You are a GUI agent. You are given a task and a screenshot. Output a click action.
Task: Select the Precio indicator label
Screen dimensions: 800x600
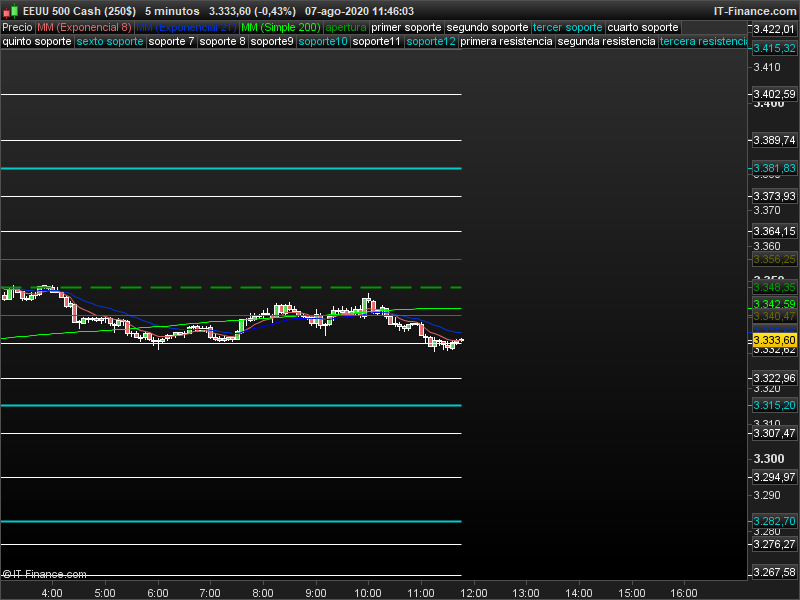17,27
